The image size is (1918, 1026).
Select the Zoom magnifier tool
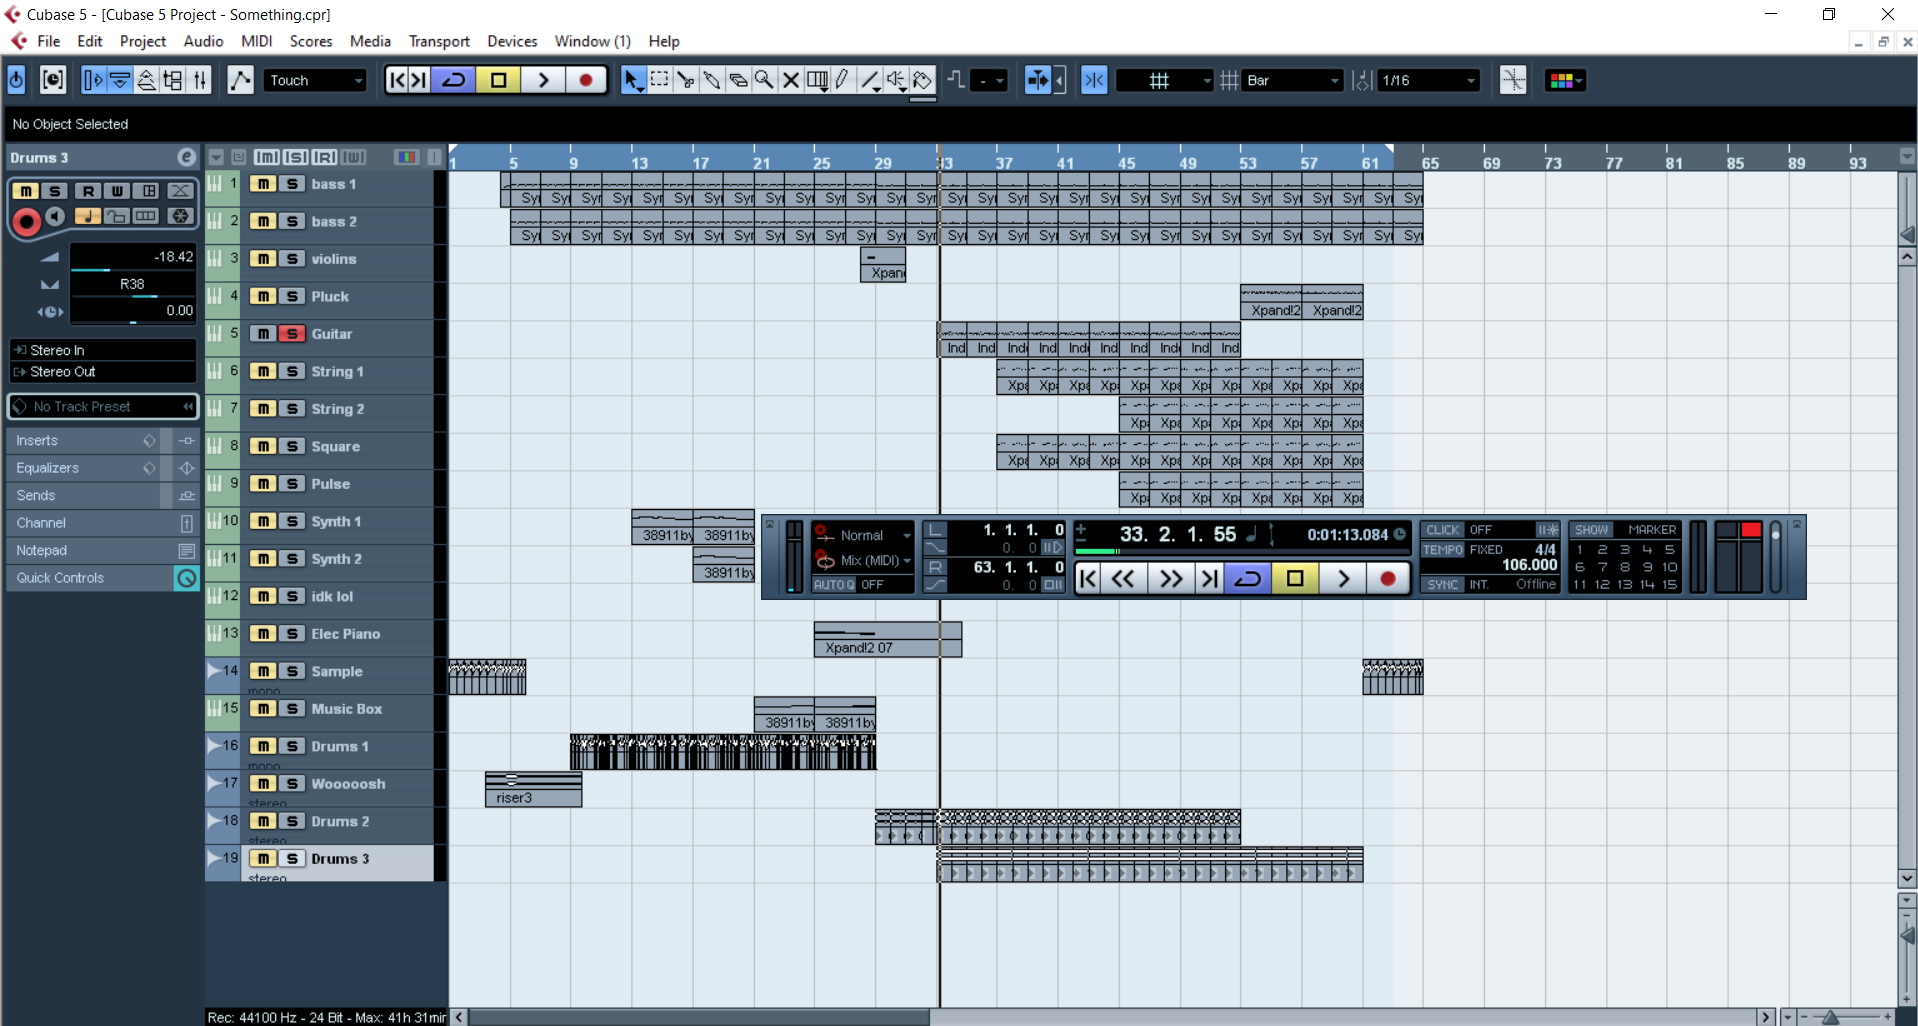(764, 80)
